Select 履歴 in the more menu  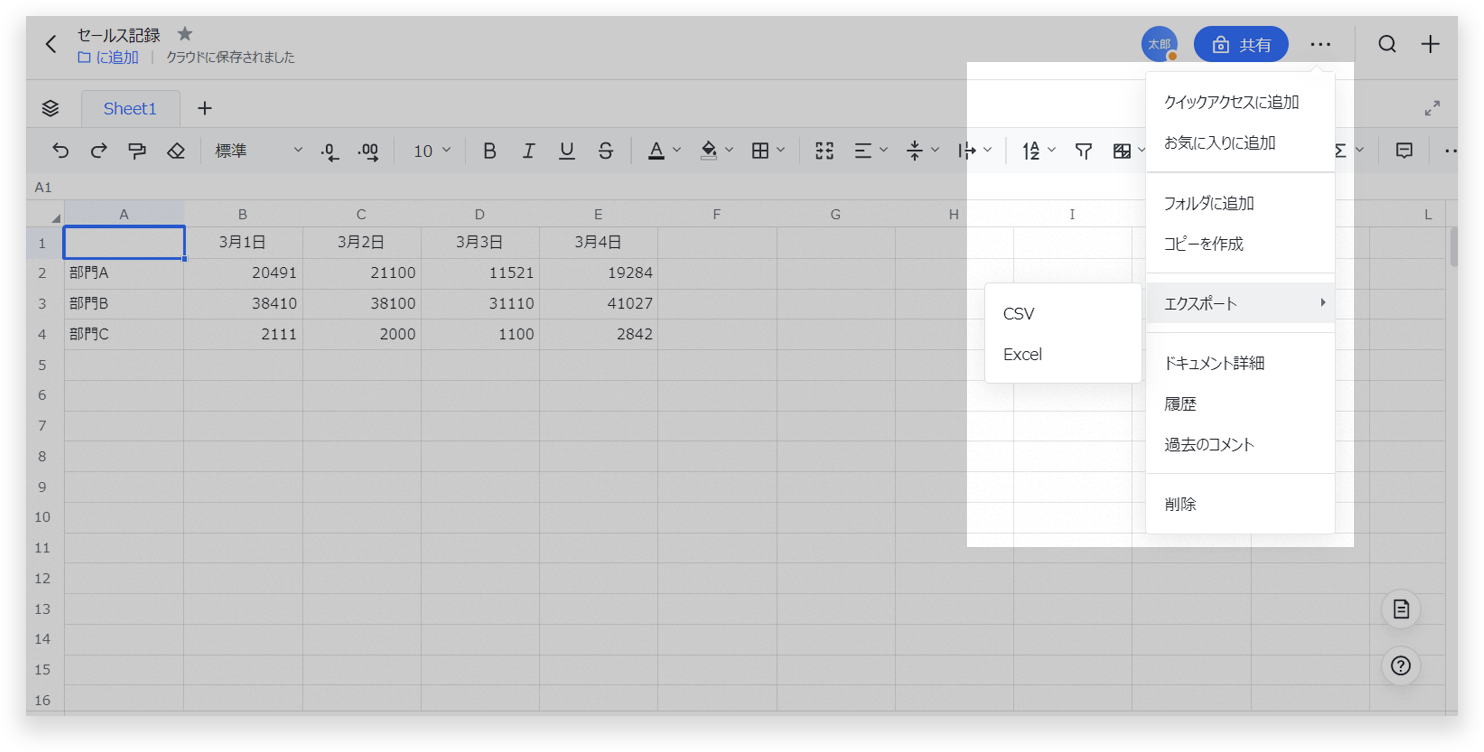1181,404
